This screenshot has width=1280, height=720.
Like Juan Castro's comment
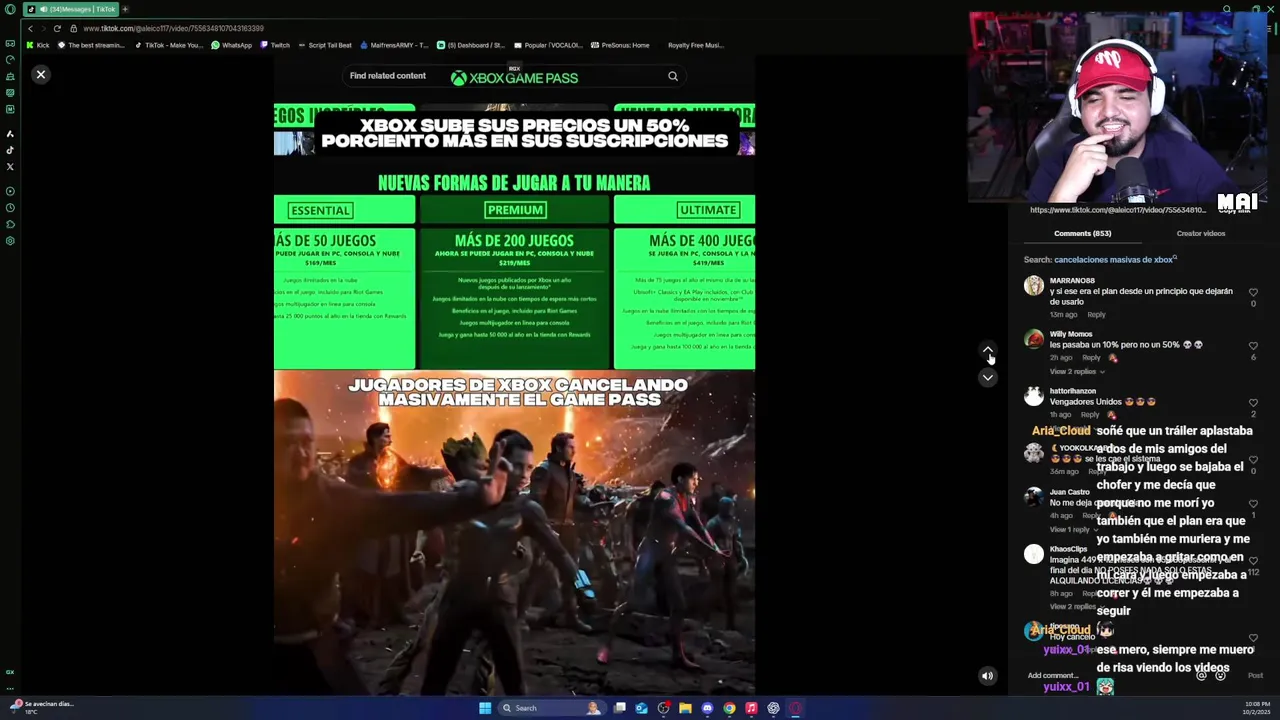(1253, 505)
